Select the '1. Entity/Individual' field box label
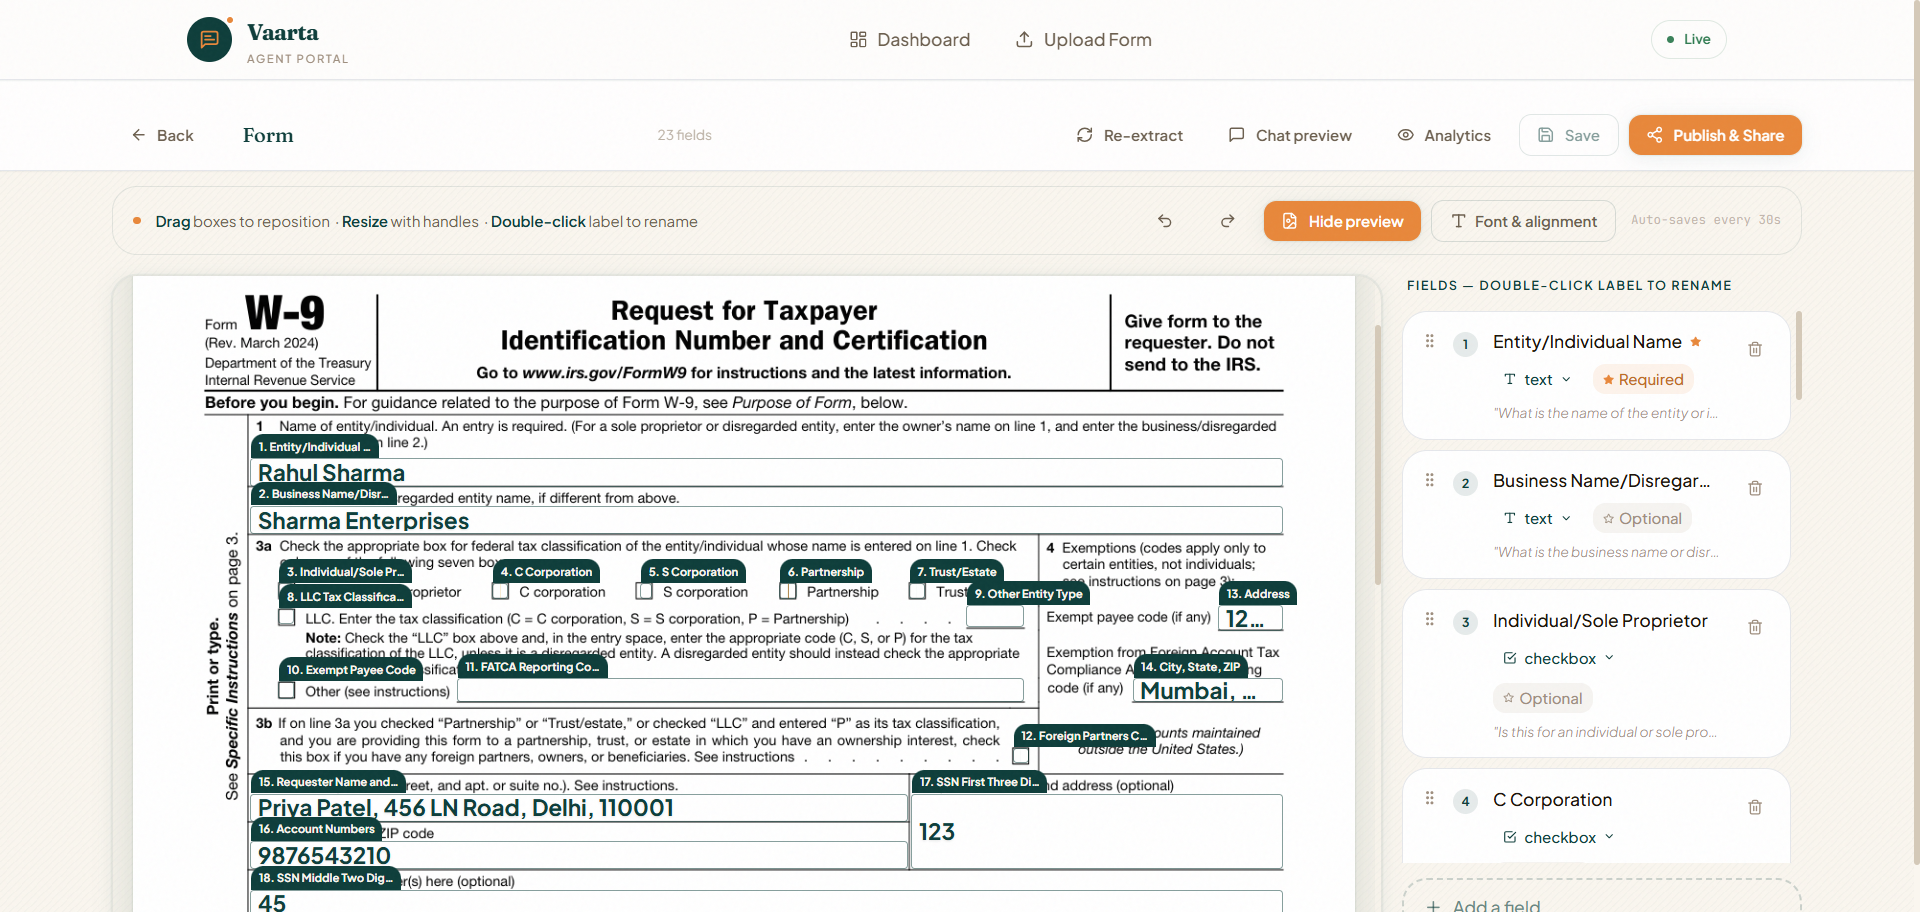 [x=314, y=447]
